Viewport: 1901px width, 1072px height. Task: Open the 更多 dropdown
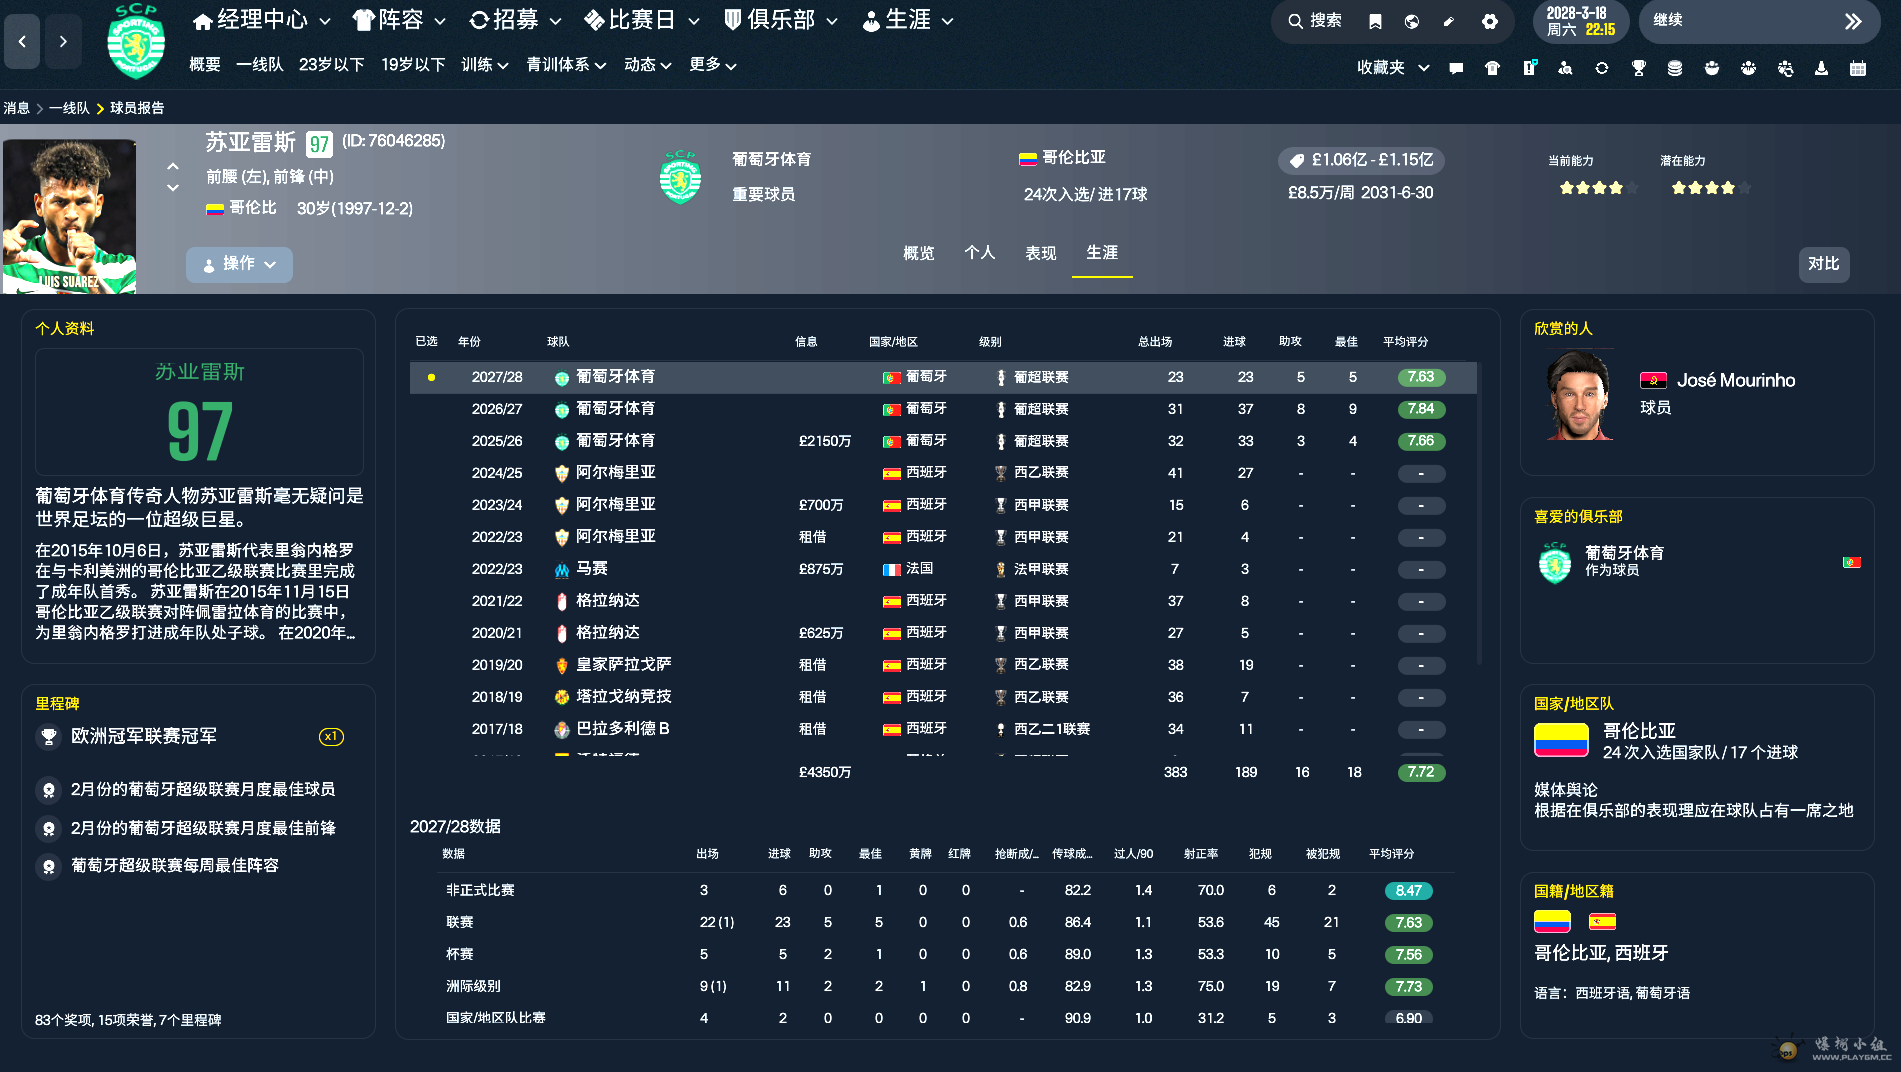713,65
